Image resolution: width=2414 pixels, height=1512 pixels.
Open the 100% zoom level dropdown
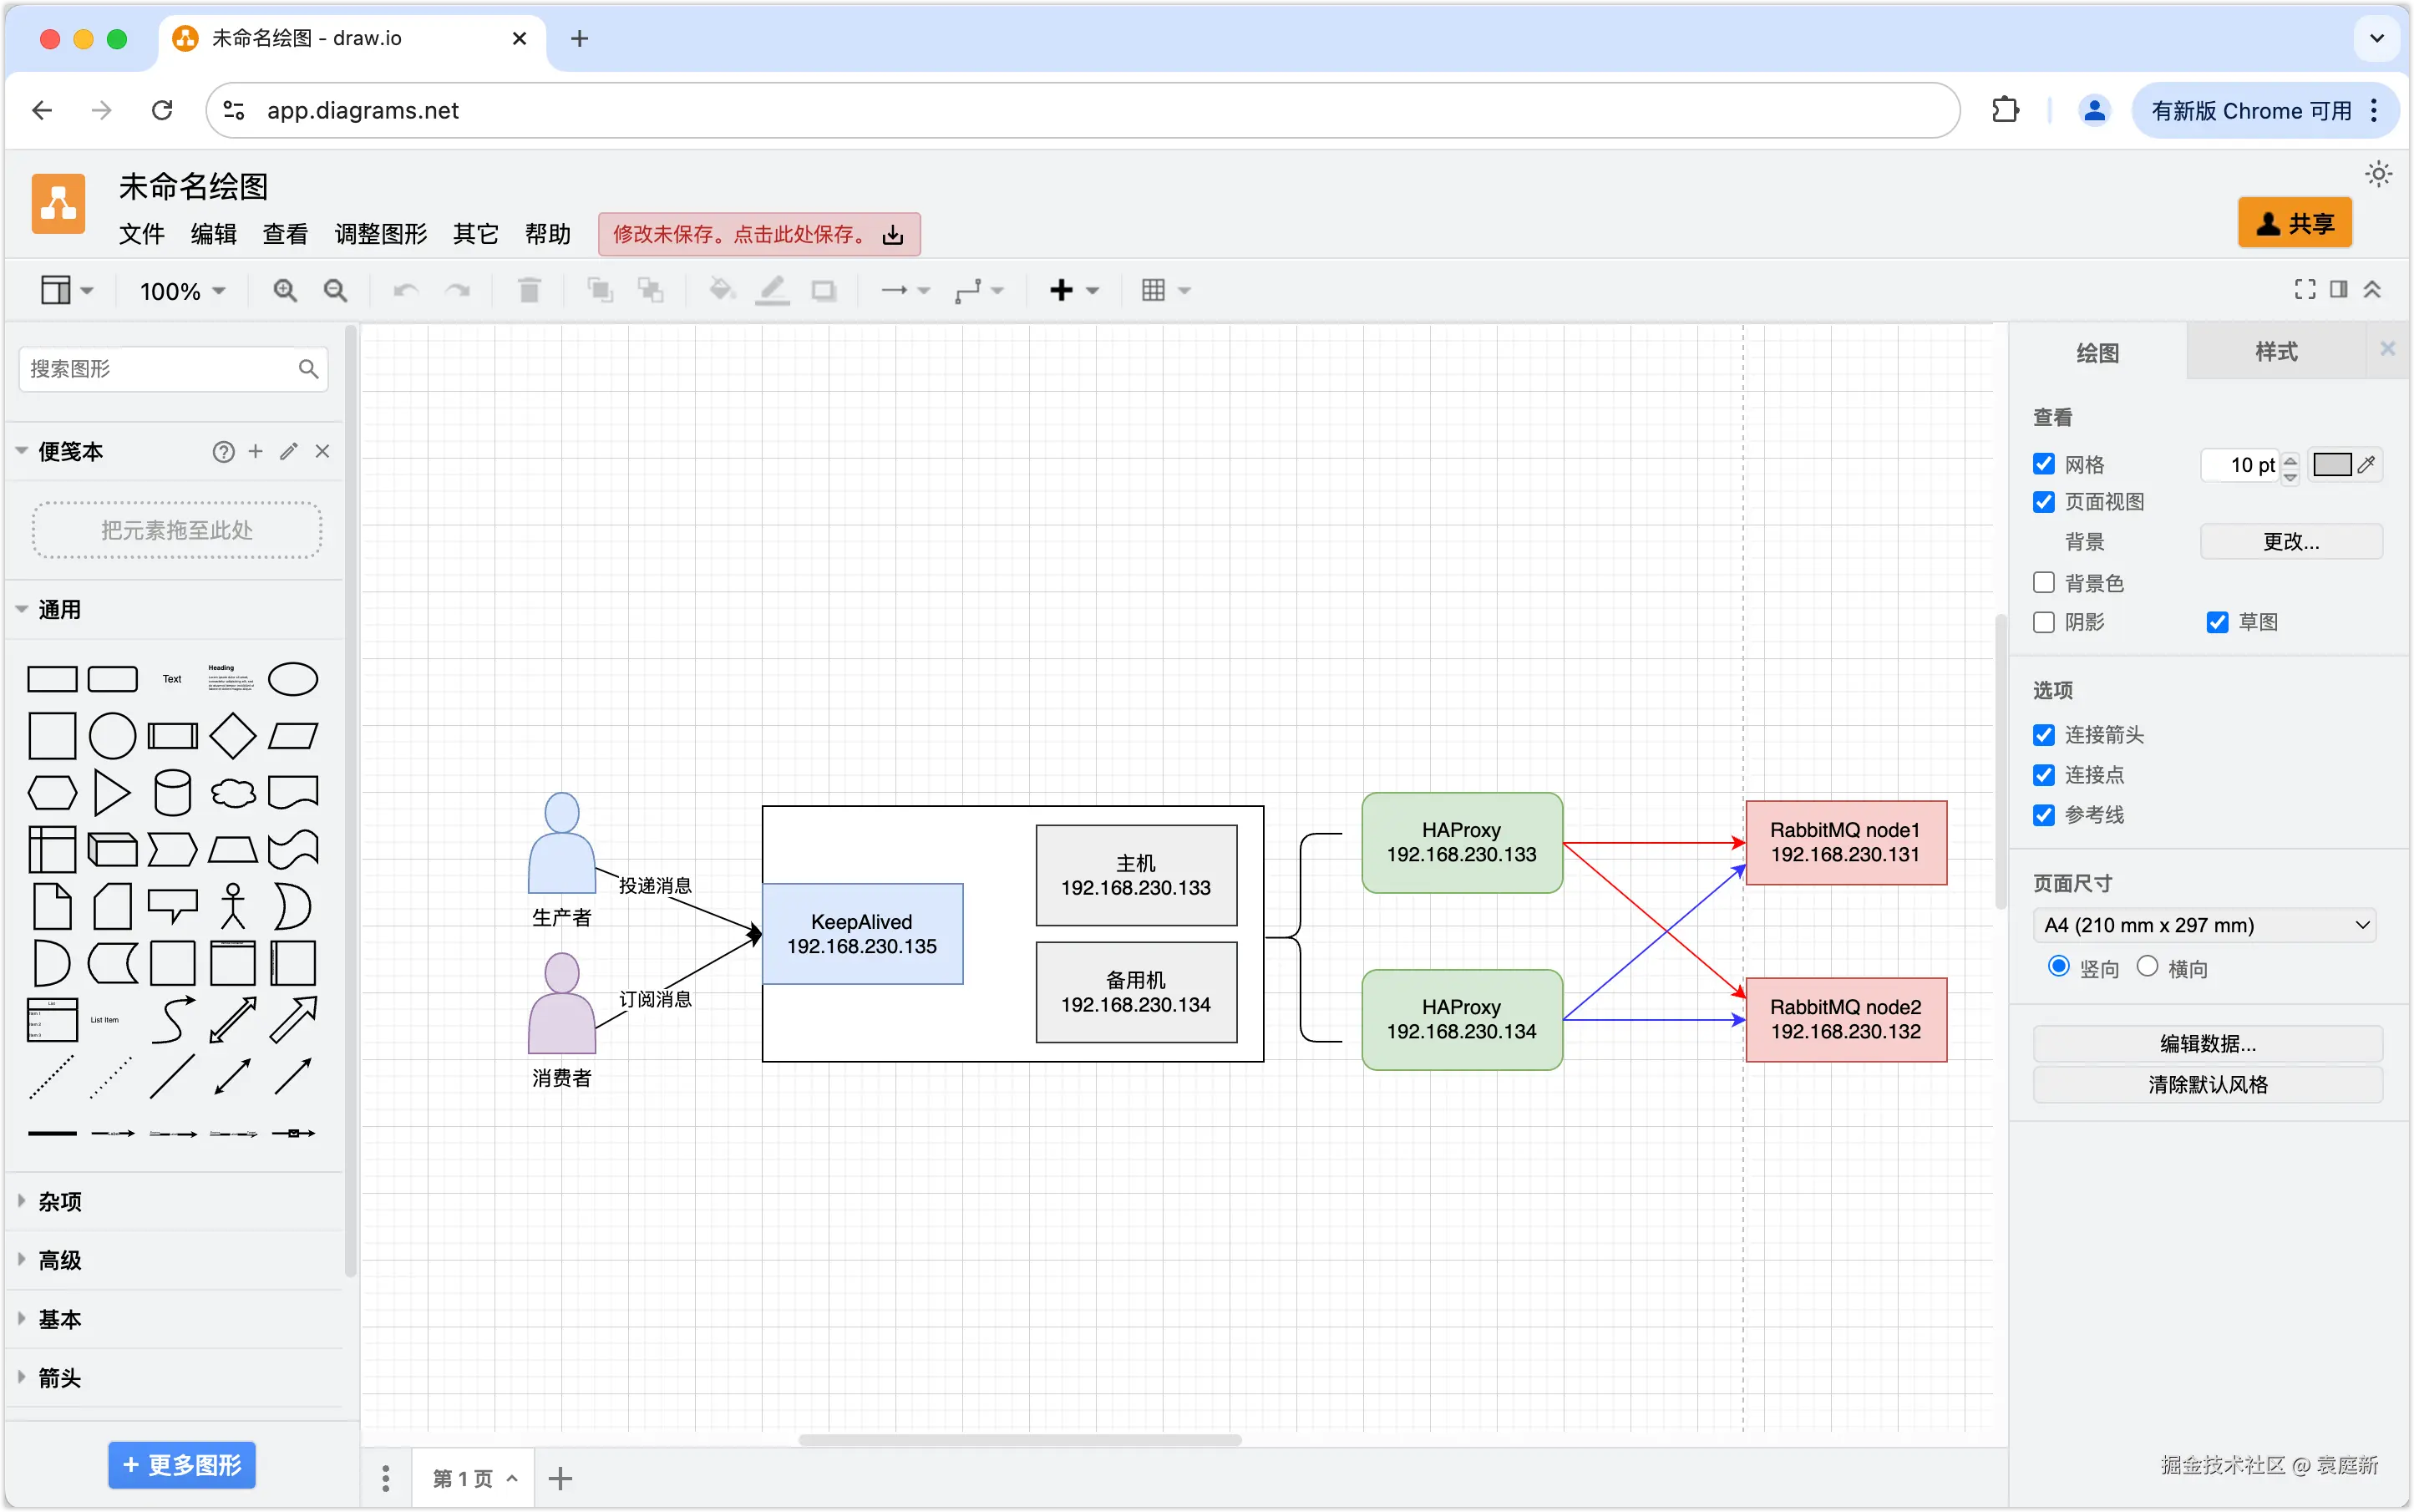tap(182, 291)
